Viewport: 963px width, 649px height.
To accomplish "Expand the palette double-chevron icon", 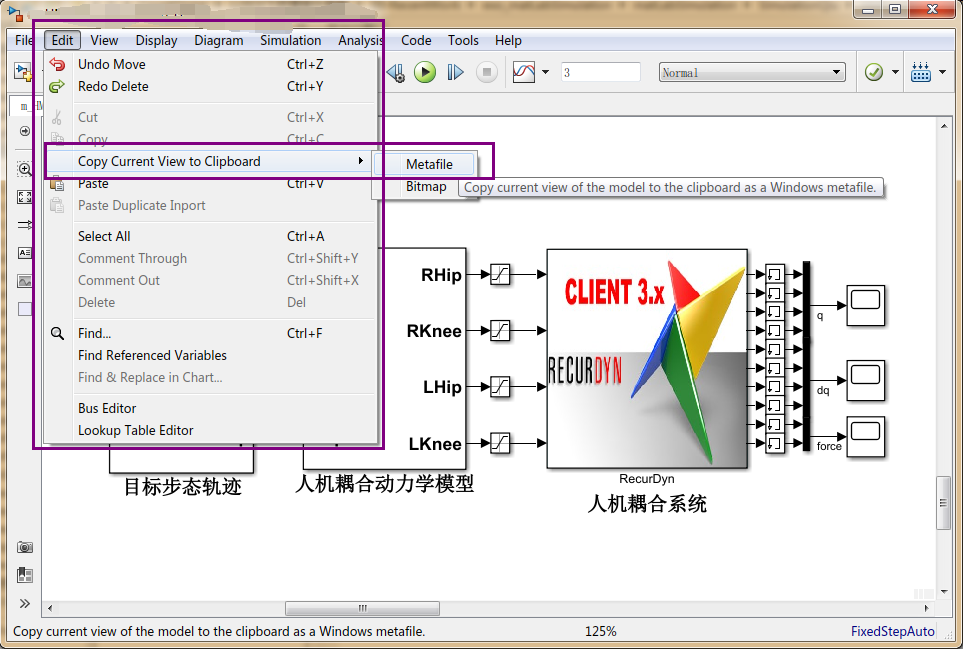I will [x=25, y=604].
